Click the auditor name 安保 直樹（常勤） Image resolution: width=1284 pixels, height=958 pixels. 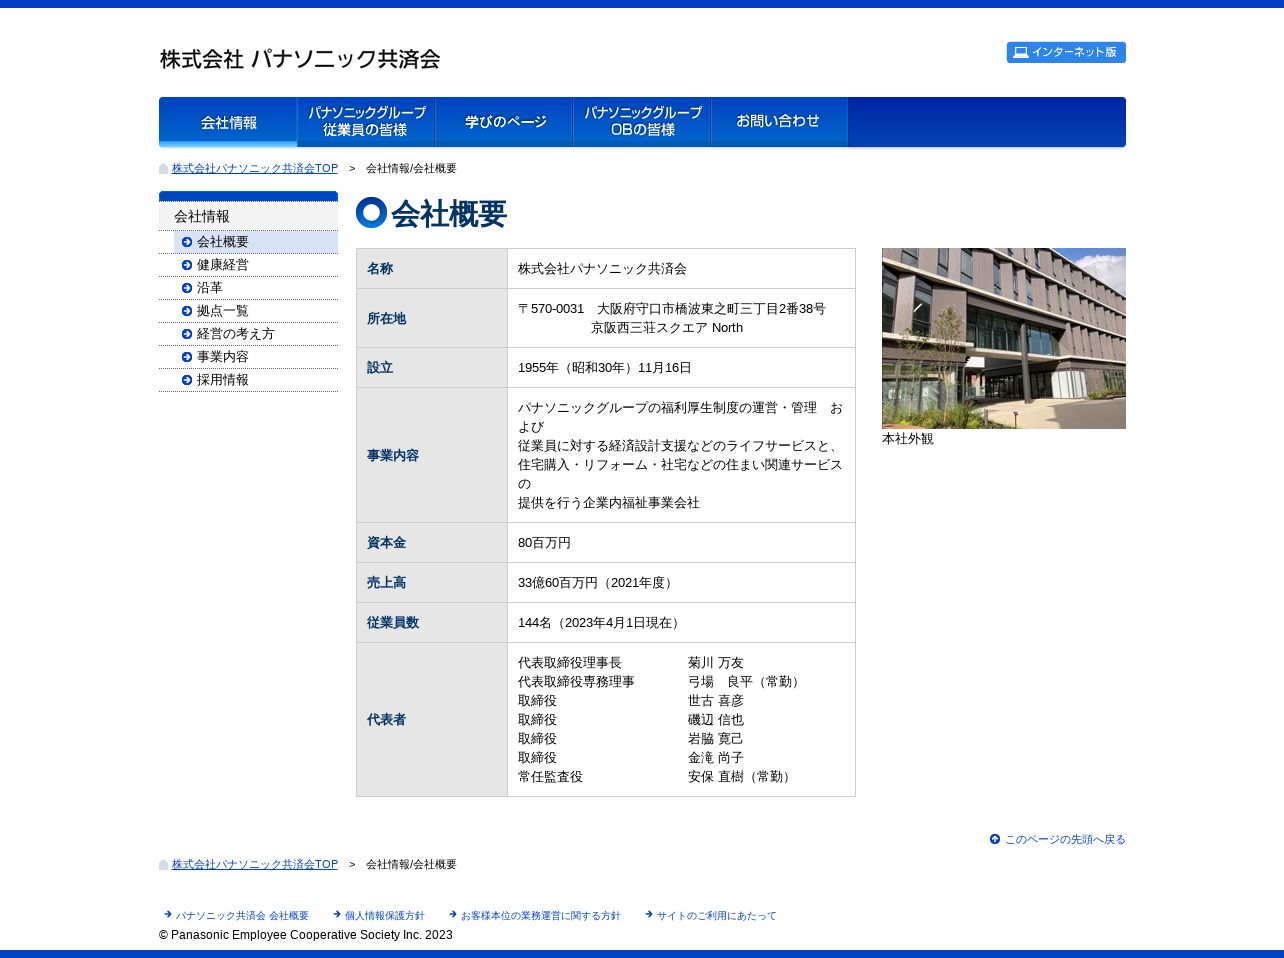click(741, 777)
